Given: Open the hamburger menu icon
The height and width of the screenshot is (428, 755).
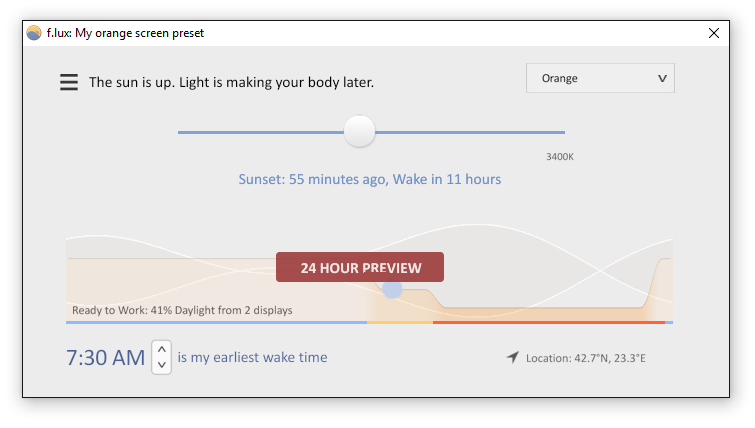Looking at the screenshot, I should tap(69, 82).
